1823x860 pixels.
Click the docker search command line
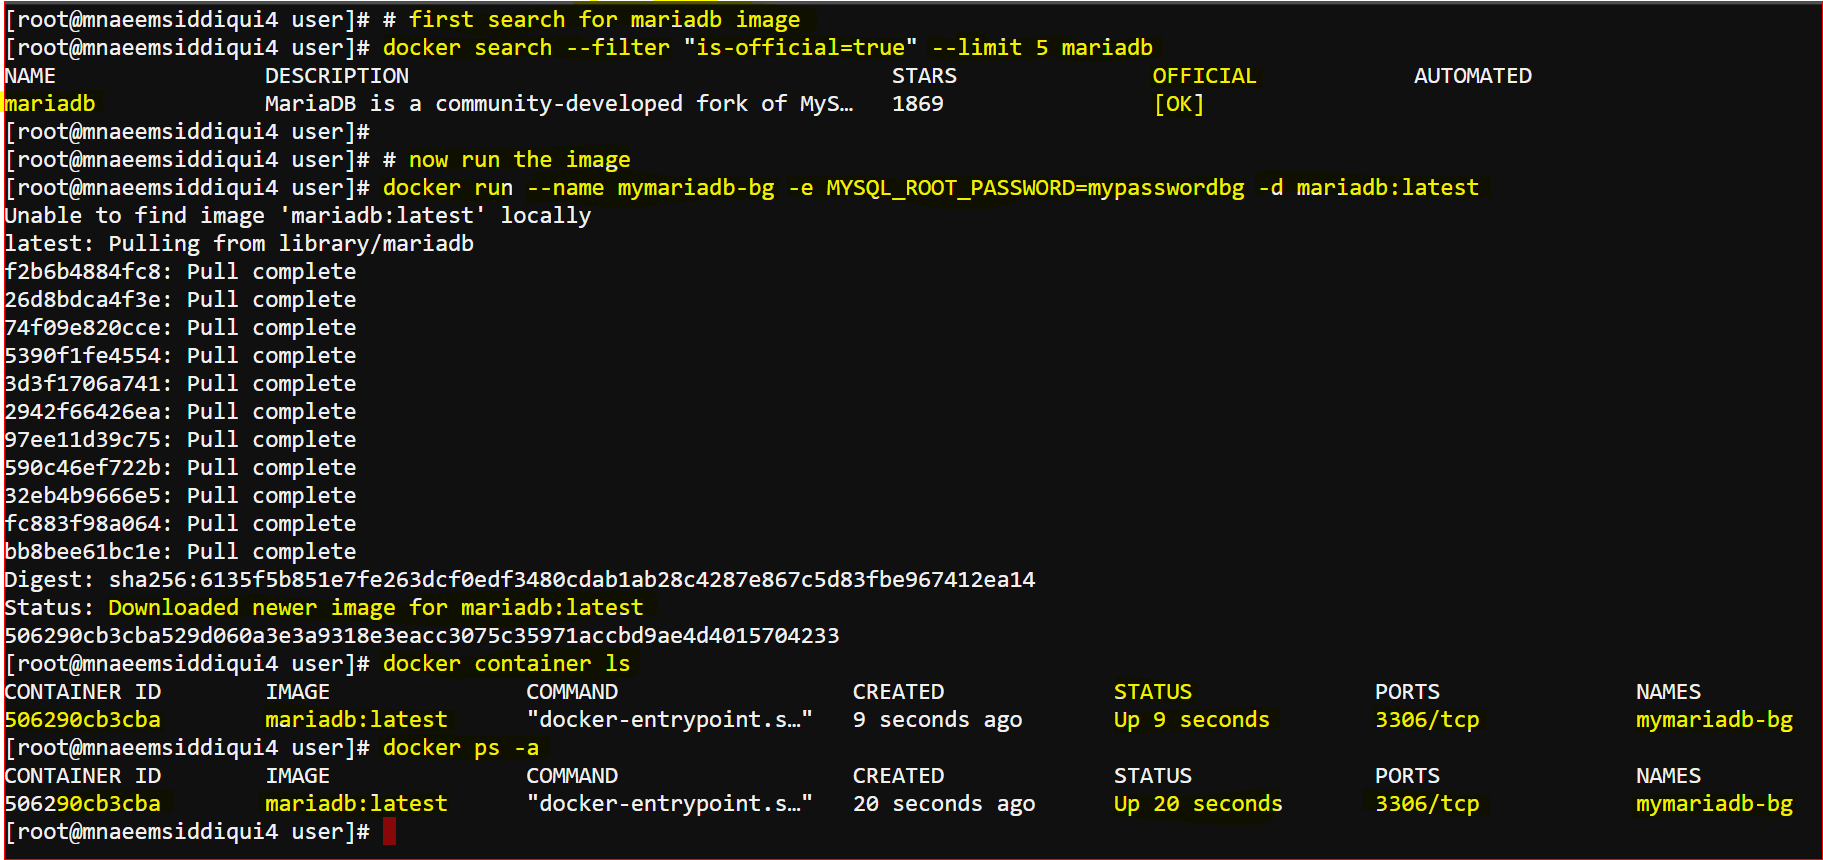click(x=767, y=48)
